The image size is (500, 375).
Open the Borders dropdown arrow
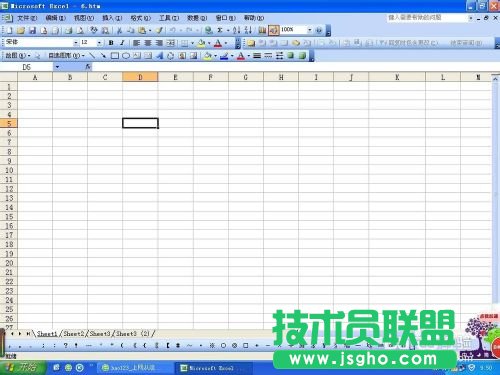click(192, 43)
